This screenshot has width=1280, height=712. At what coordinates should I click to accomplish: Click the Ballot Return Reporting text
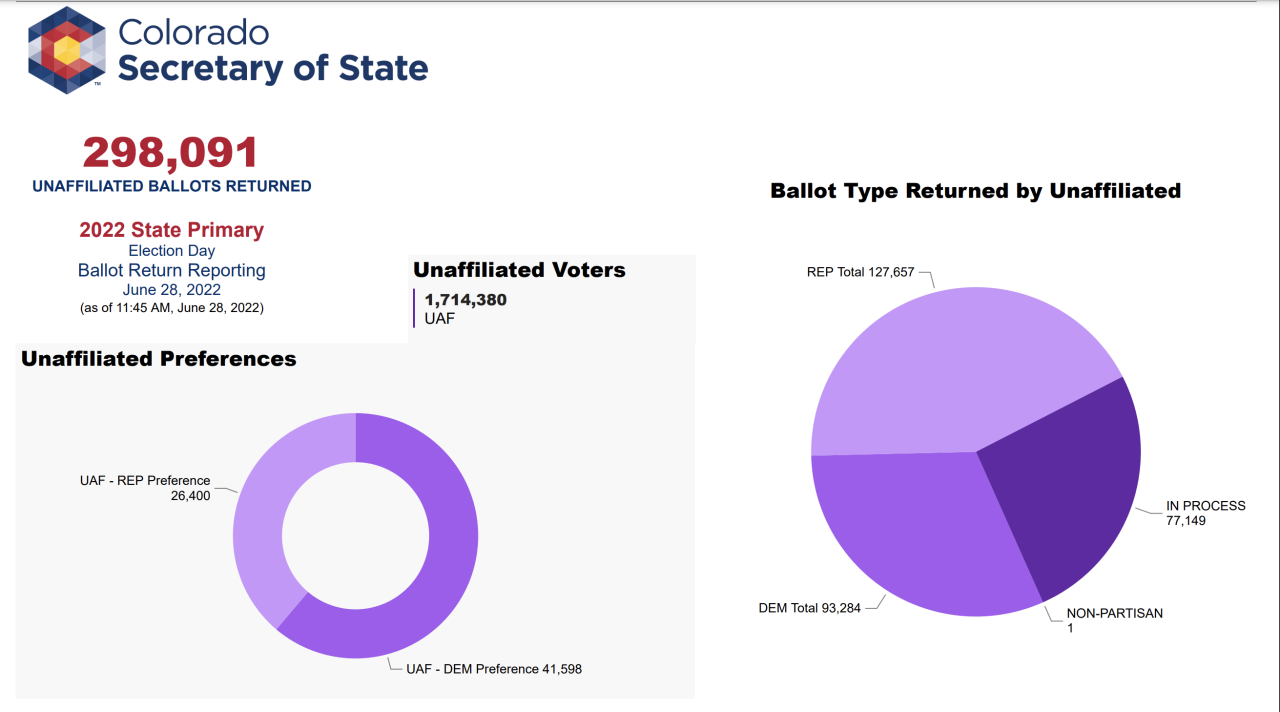171,270
